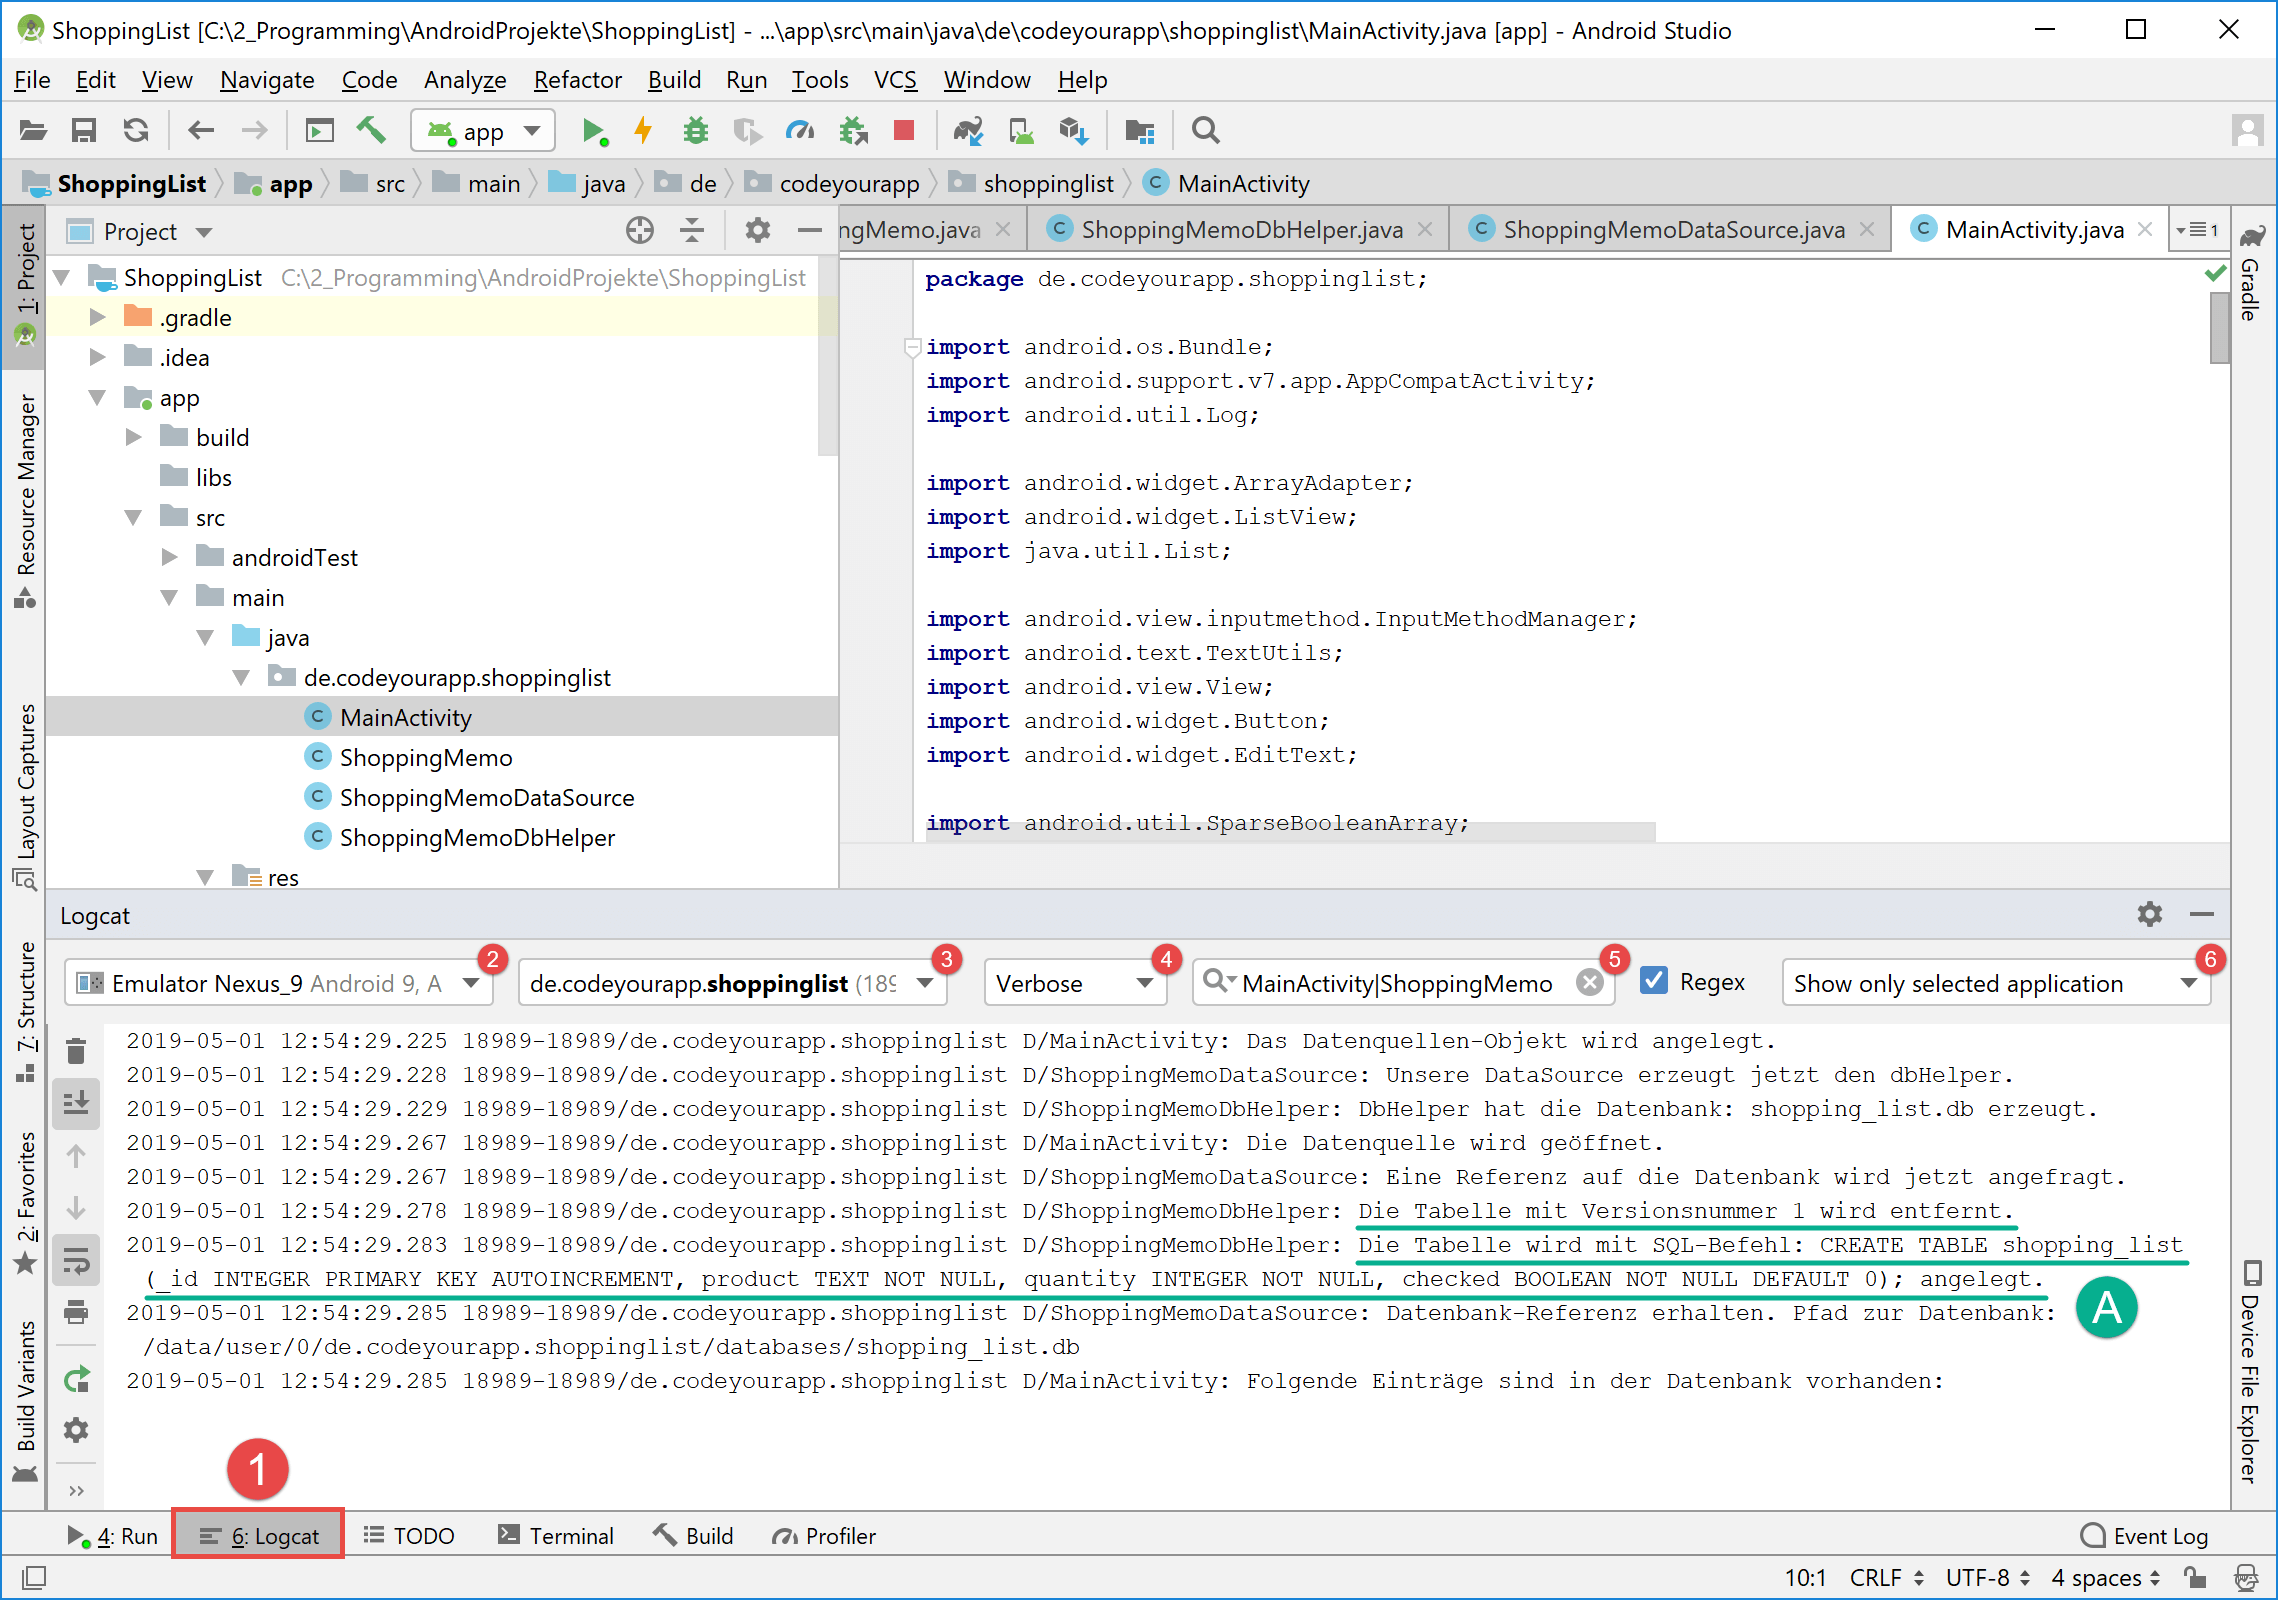Screen dimensions: 2278x1600
Task: Clear logcat with the trash icon
Action: pos(76,1051)
